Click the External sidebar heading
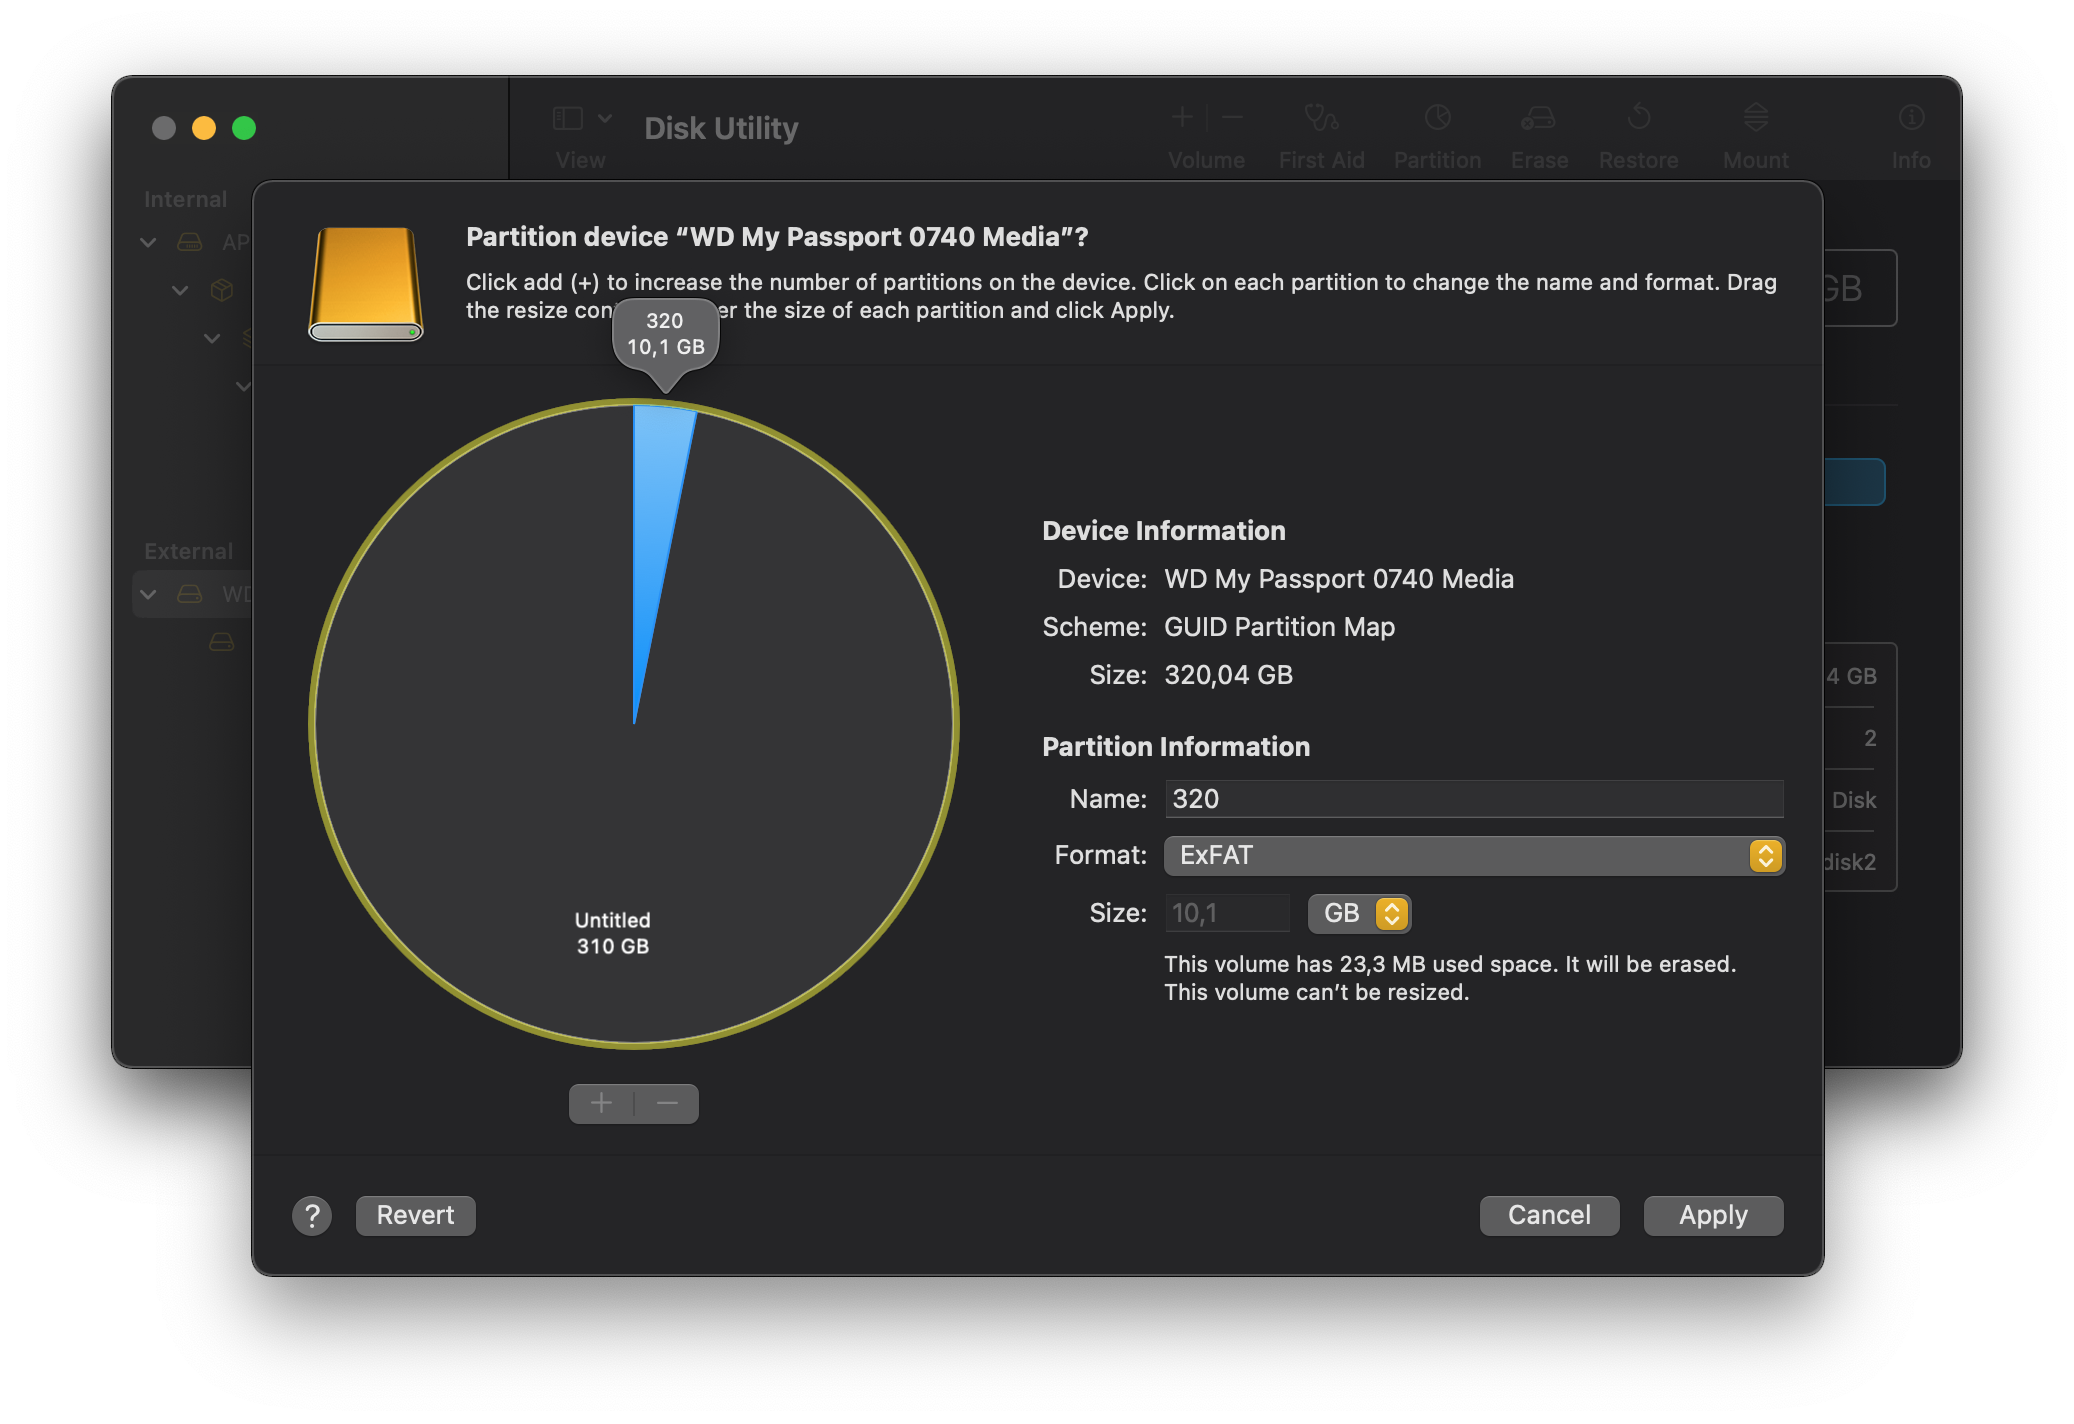Viewport: 2074px width, 1424px height. (188, 551)
